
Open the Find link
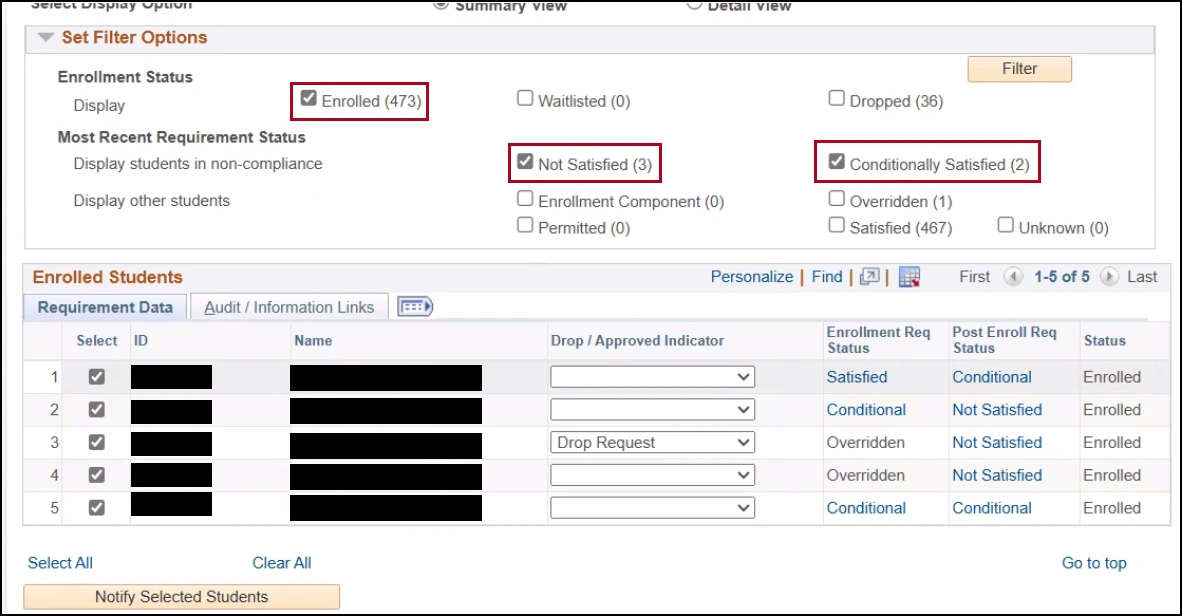(827, 277)
